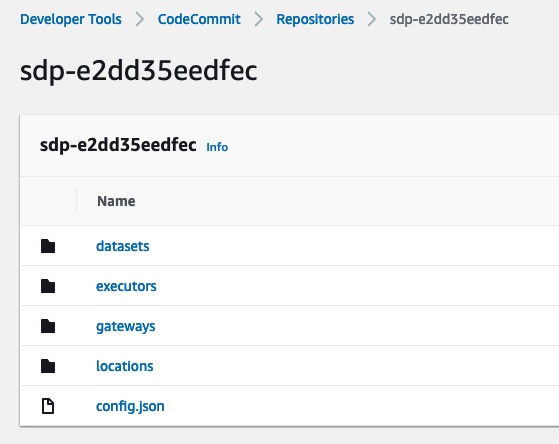Open the locations folder link
The height and width of the screenshot is (444, 559).
click(125, 366)
